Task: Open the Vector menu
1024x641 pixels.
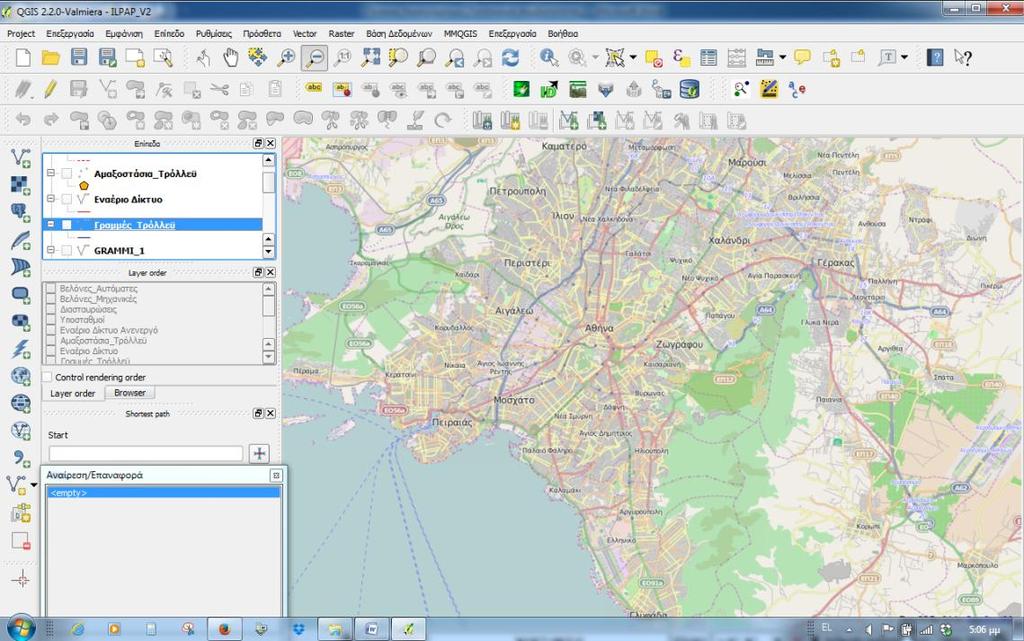Action: (304, 33)
